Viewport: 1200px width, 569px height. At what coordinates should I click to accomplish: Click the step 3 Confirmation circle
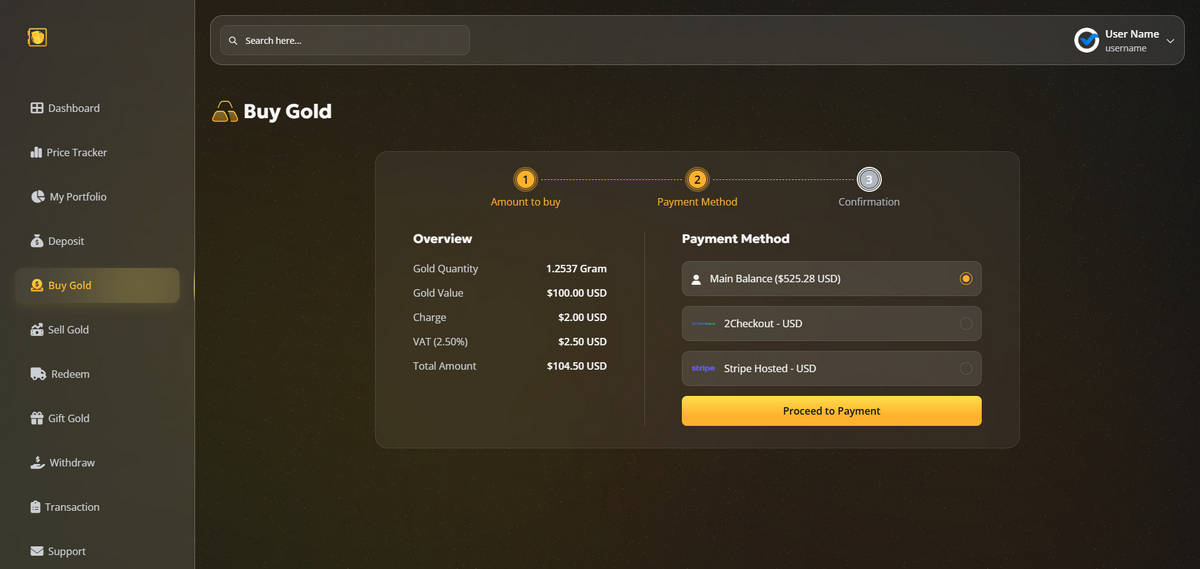coord(869,180)
